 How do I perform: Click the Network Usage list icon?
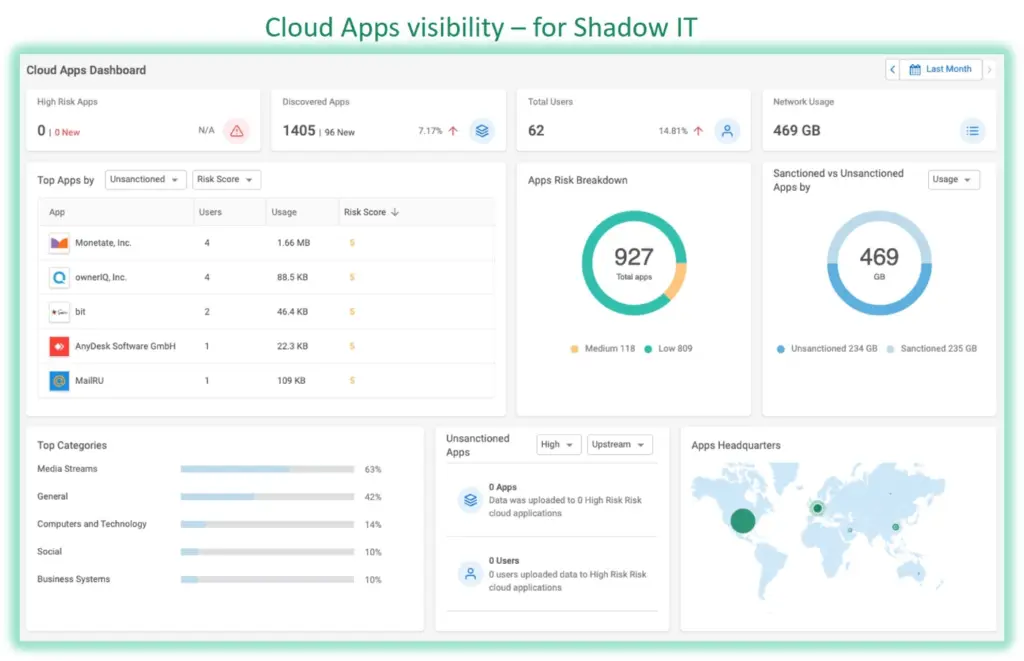coord(973,130)
